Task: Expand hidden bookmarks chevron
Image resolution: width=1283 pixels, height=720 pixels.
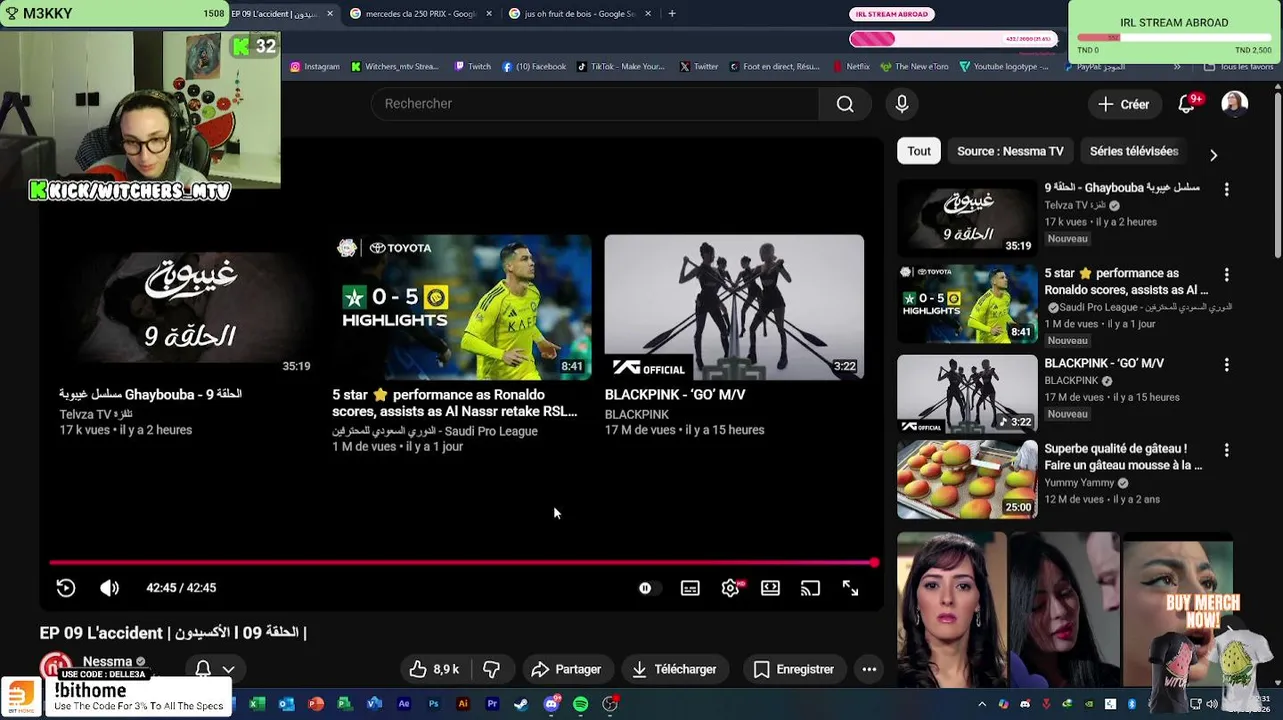Action: point(1177,67)
